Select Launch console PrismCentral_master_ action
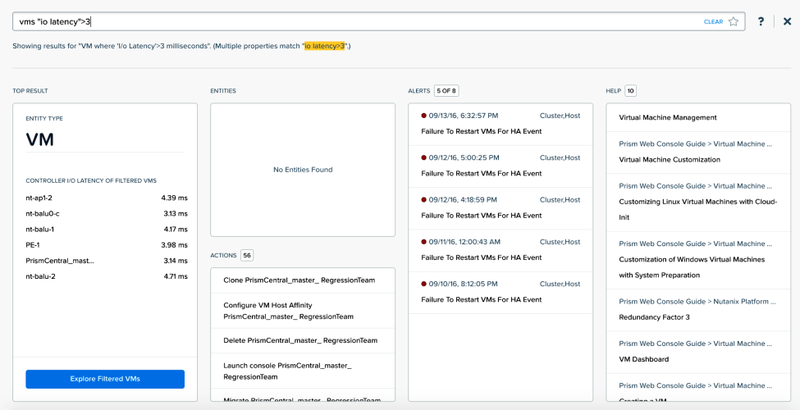The width and height of the screenshot is (800, 410). pos(303,371)
